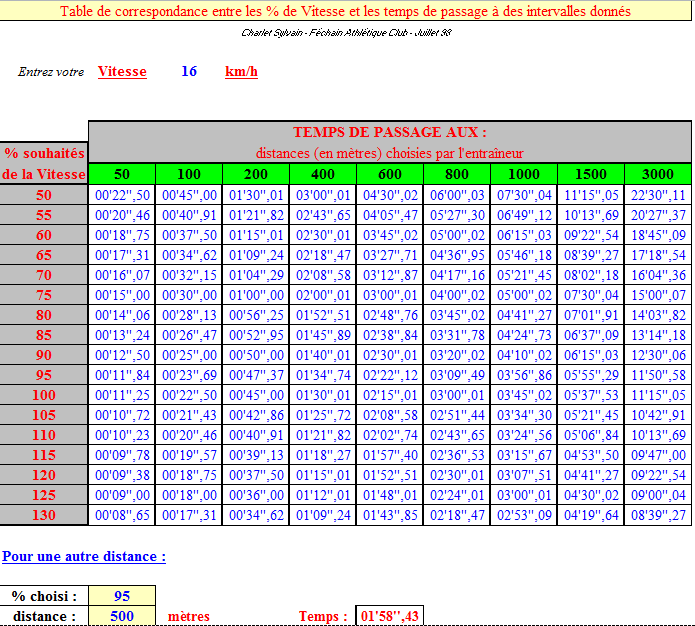The width and height of the screenshot is (695, 626).
Task: Click the 130 percent row header
Action: (44, 515)
